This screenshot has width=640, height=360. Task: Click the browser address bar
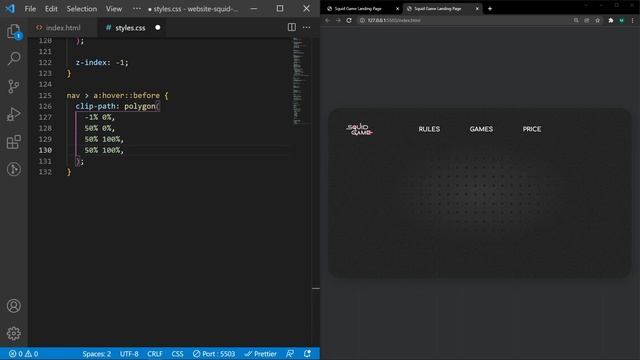(x=464, y=20)
